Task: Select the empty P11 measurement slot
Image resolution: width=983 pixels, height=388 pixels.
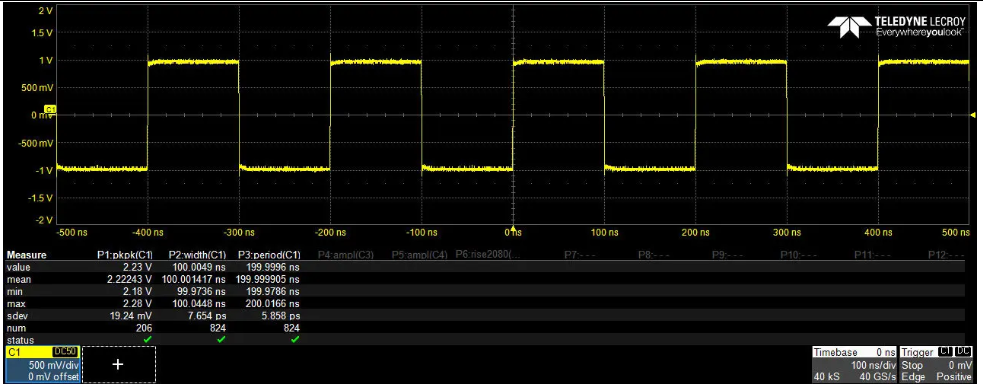Action: (x=873, y=256)
